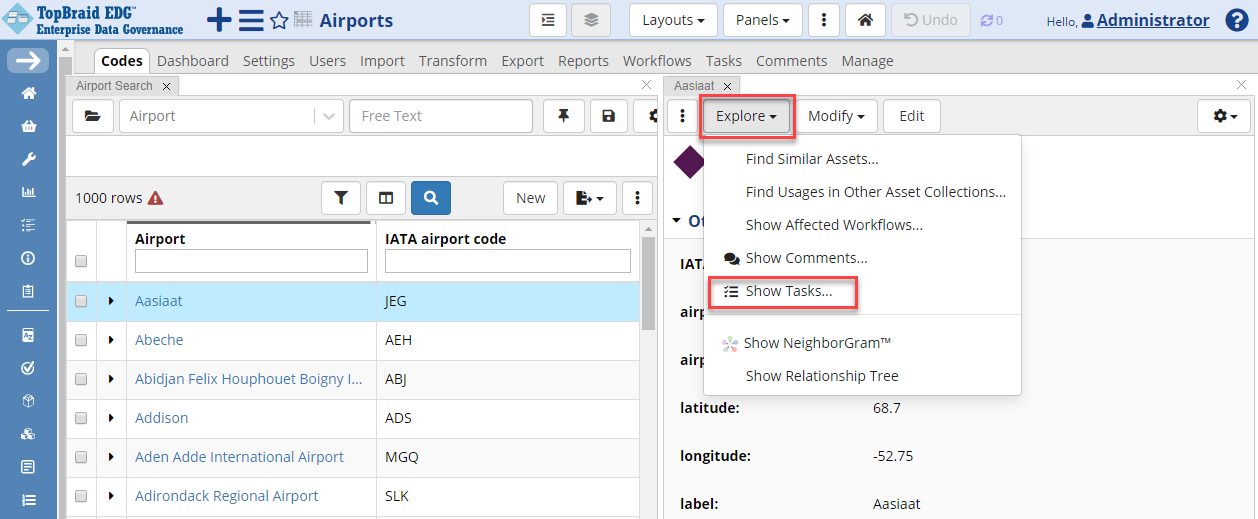The image size is (1258, 519).
Task: Switch to the Workflows tab
Action: click(657, 61)
